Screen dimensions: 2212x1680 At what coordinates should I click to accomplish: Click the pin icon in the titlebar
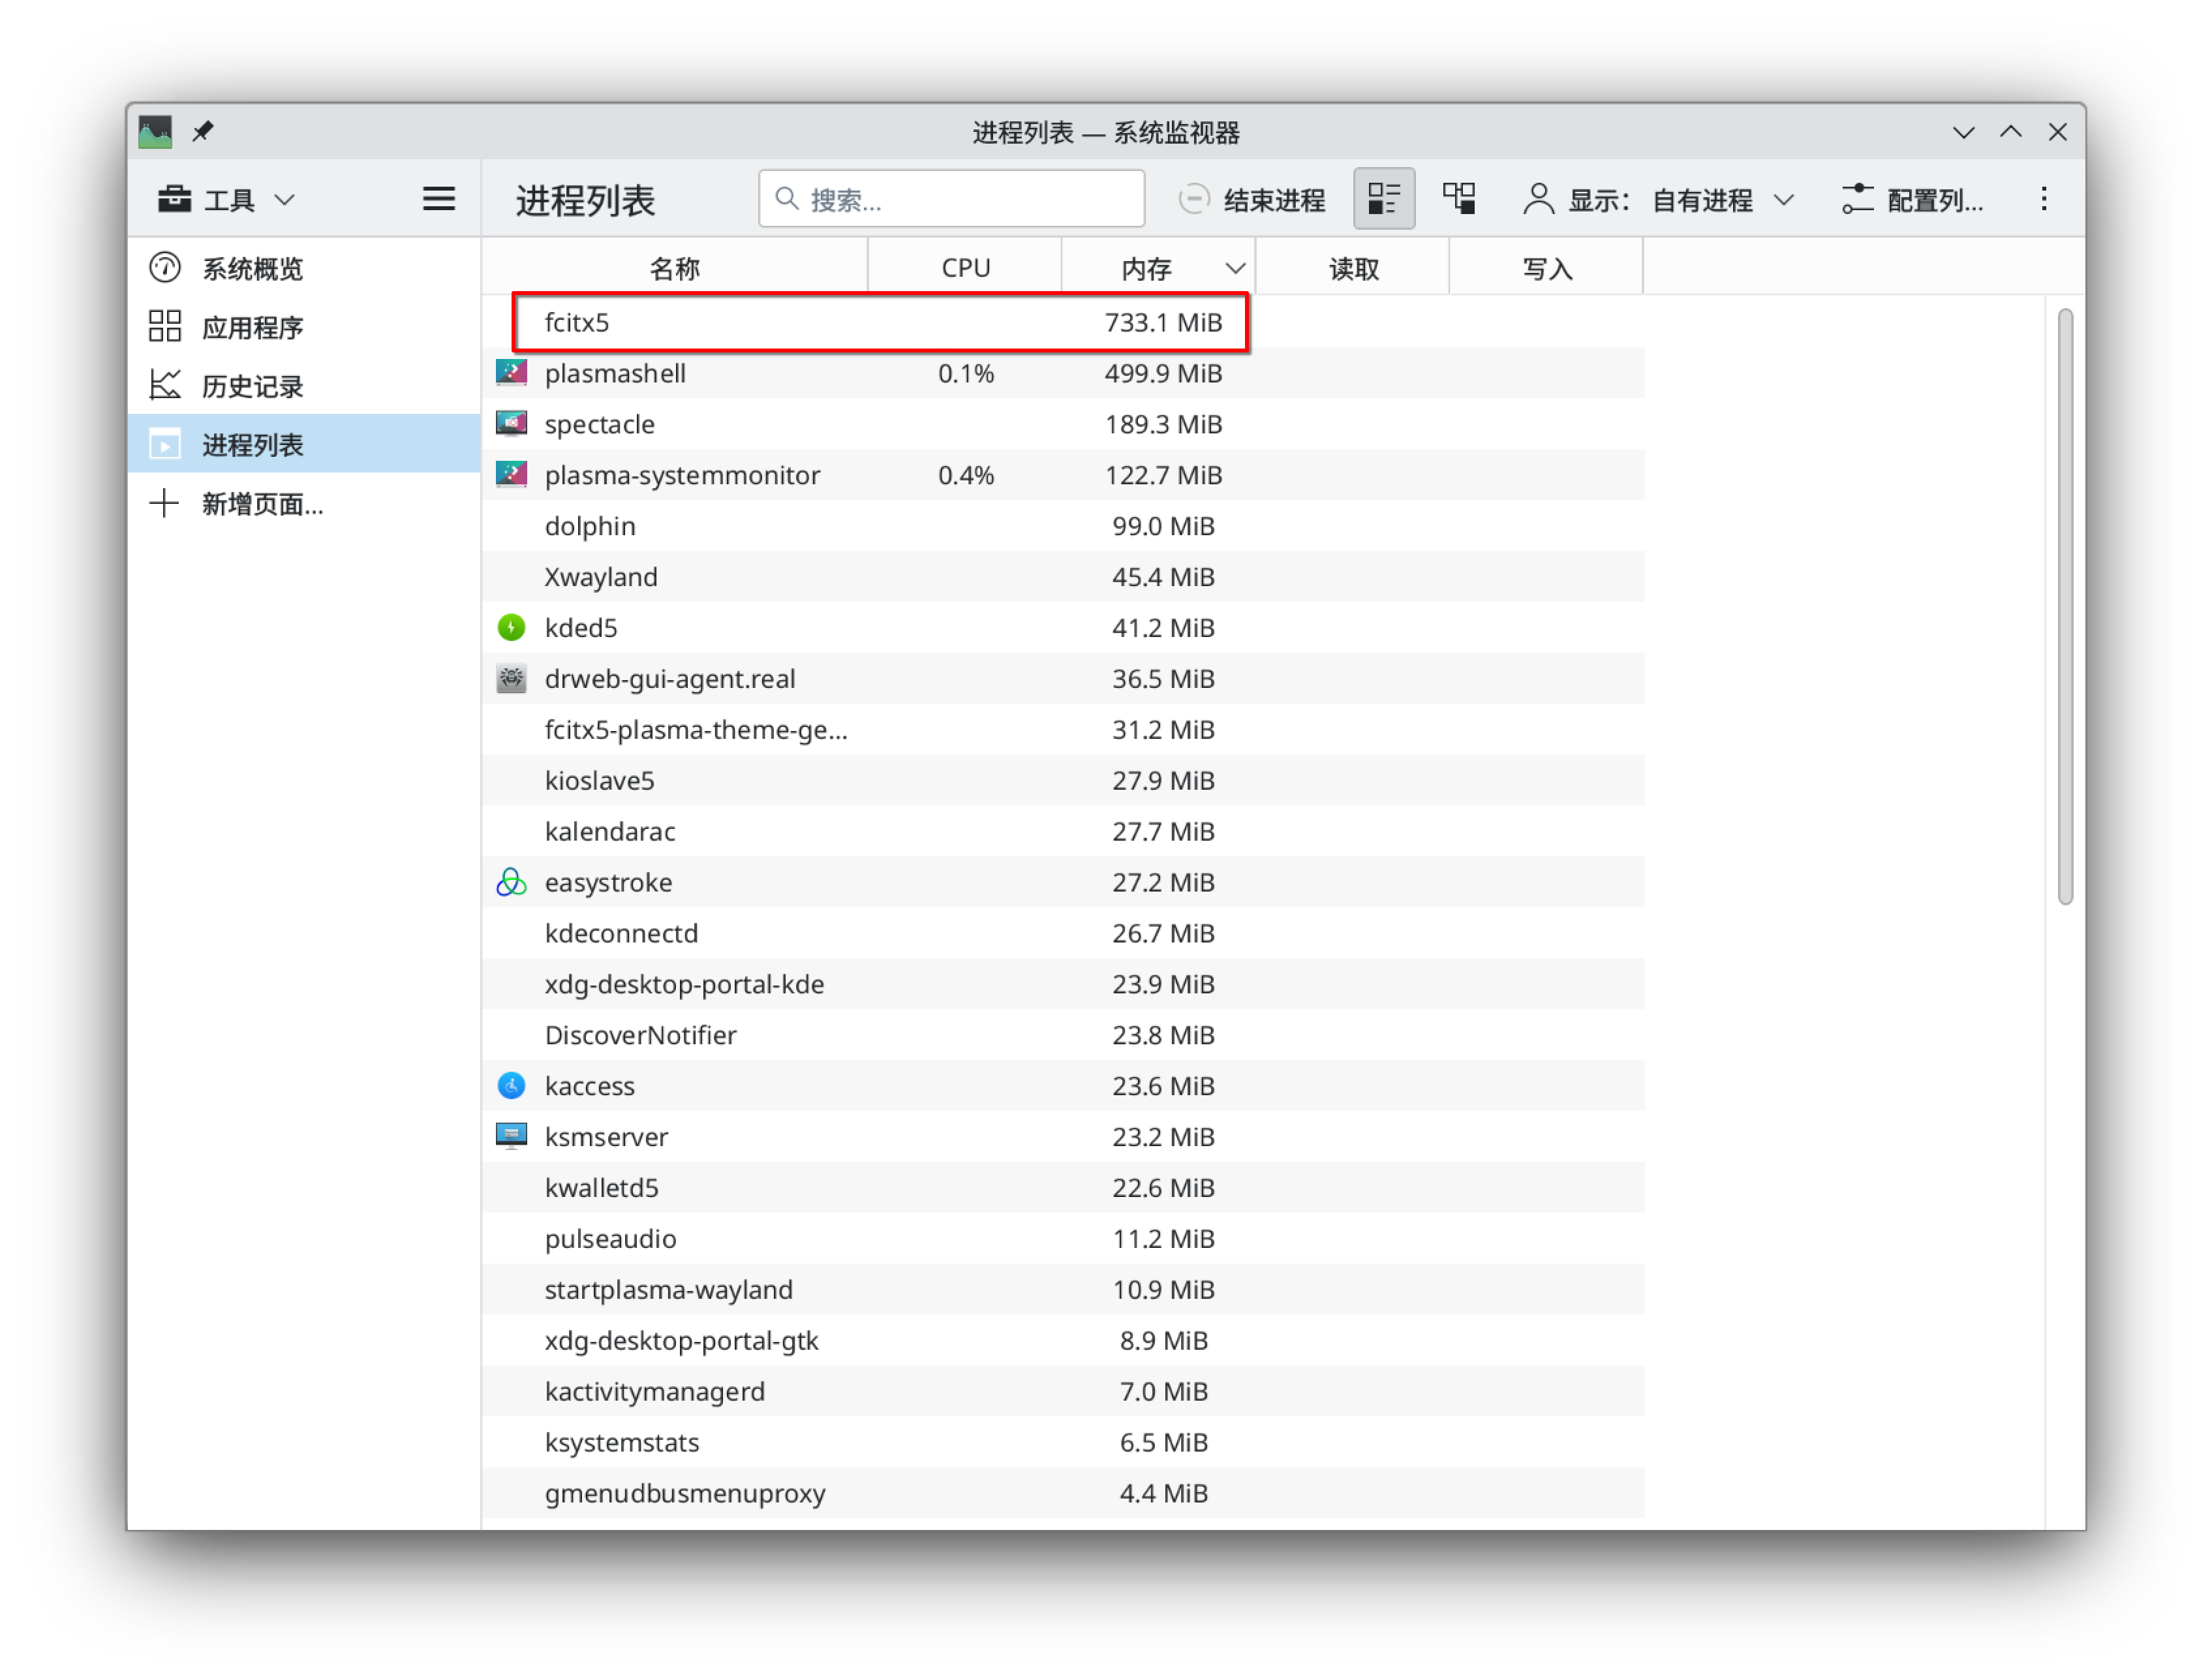(203, 131)
